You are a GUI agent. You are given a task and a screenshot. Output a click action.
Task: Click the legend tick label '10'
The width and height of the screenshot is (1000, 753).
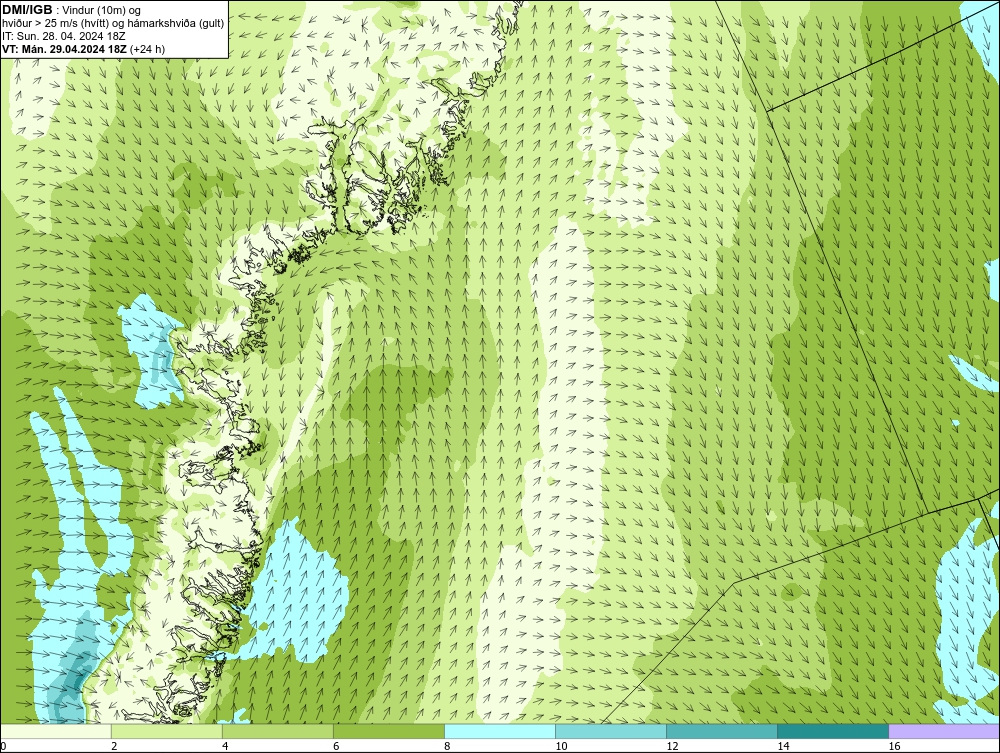pos(561,746)
